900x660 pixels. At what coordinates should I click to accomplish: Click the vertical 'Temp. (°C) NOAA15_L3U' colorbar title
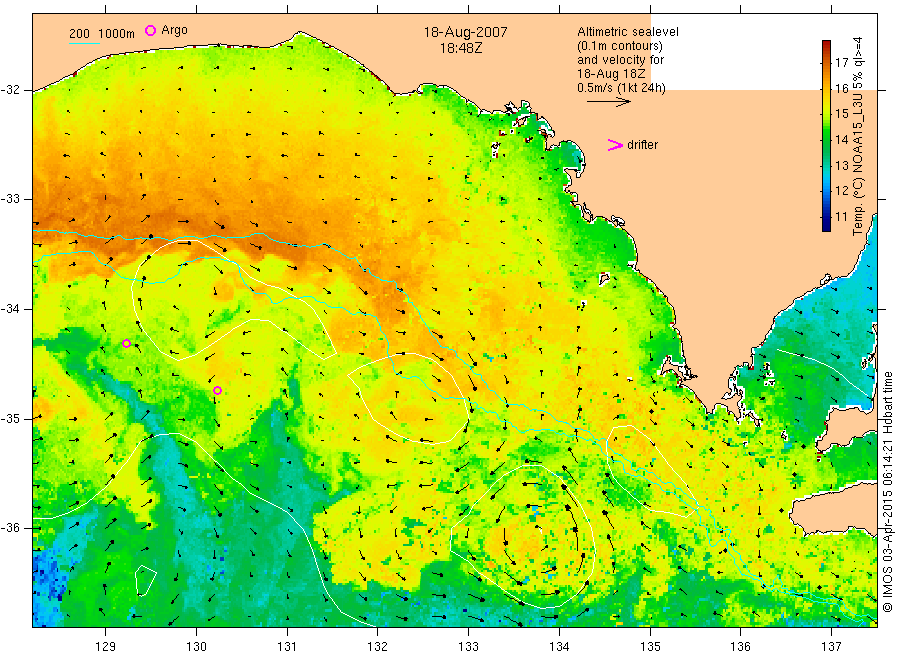pyautogui.click(x=858, y=136)
